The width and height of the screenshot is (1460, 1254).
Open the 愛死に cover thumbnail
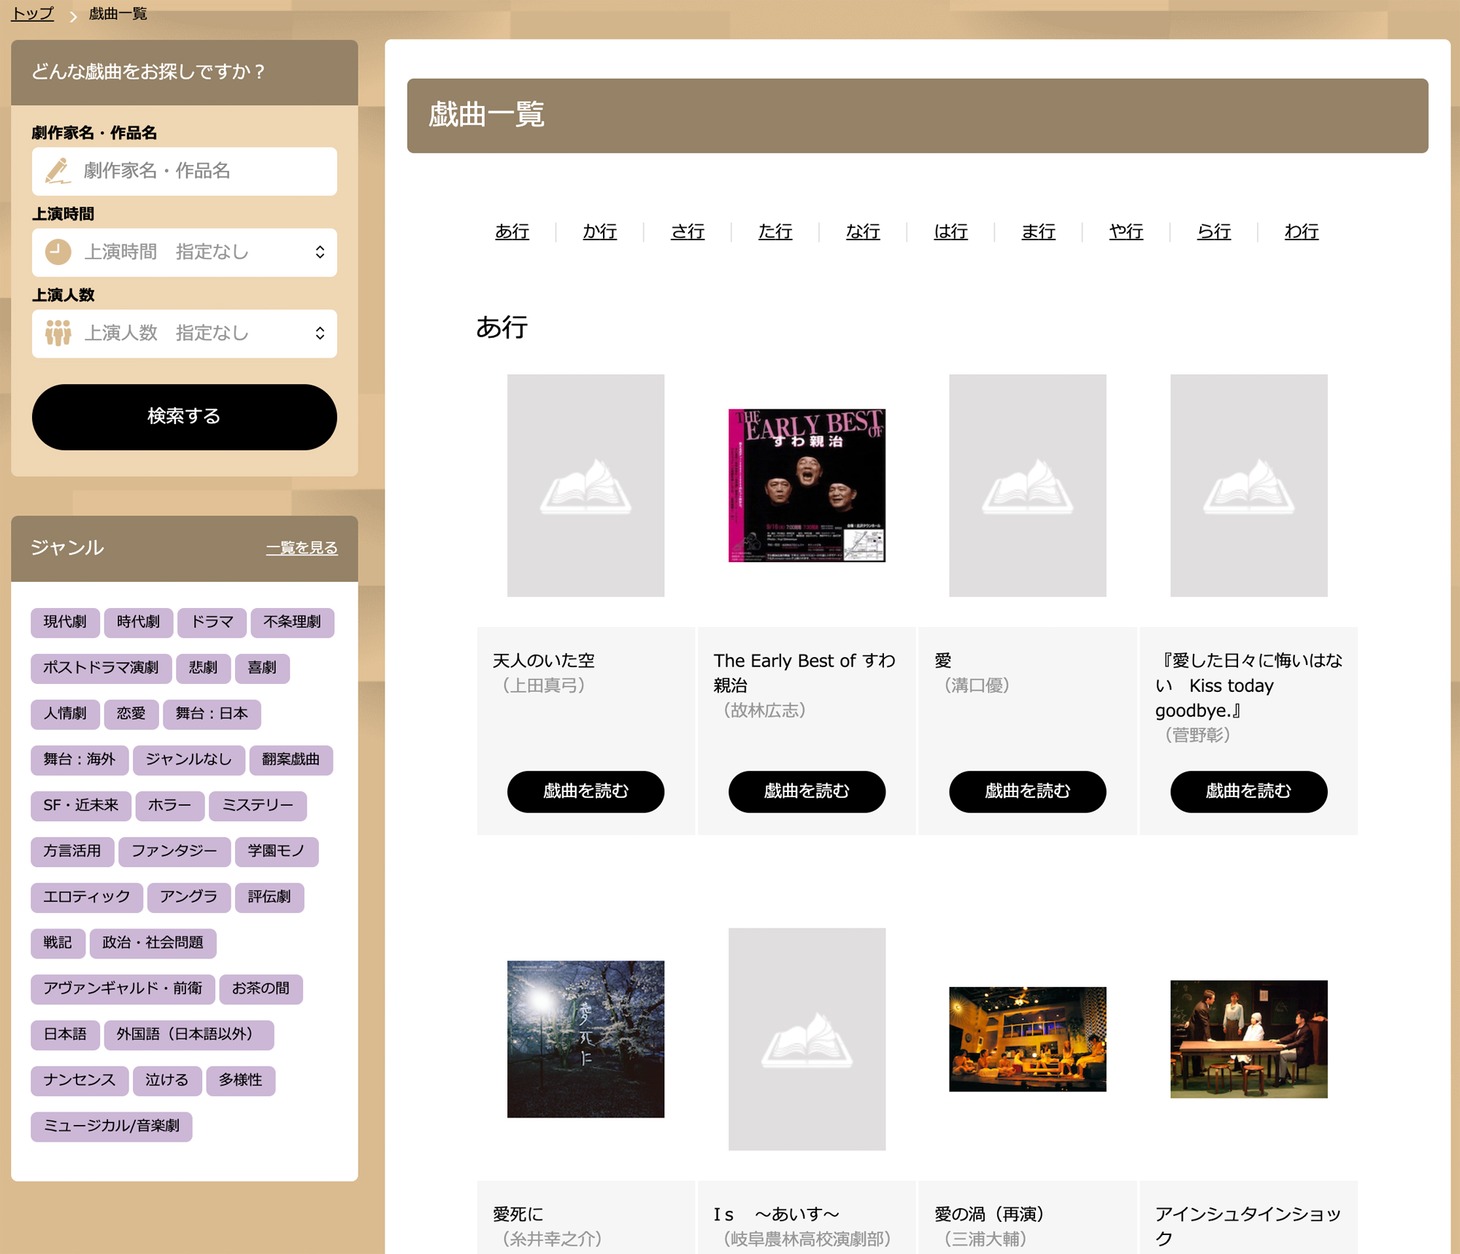[586, 1040]
